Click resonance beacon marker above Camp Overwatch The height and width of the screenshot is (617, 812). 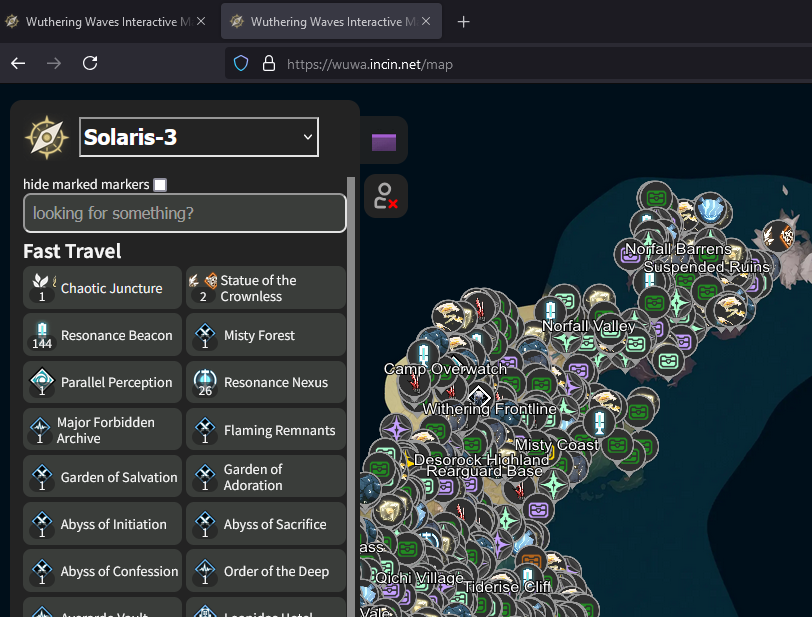point(423,354)
